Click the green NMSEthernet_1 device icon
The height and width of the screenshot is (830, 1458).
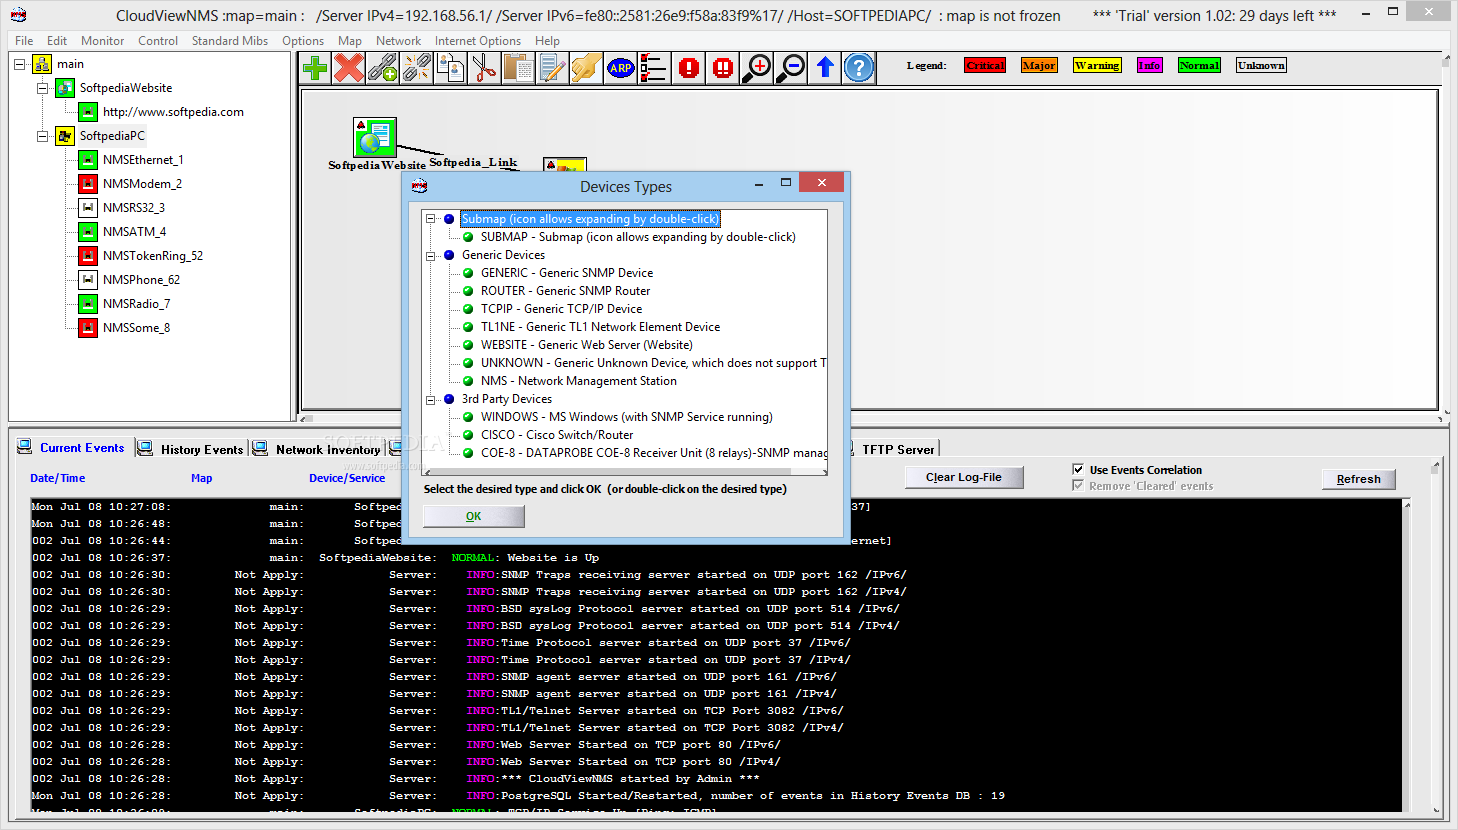[x=88, y=160]
